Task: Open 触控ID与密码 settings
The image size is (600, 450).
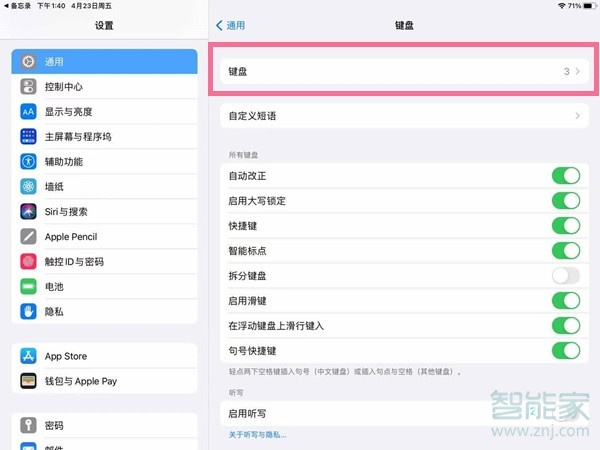Action: [104, 261]
